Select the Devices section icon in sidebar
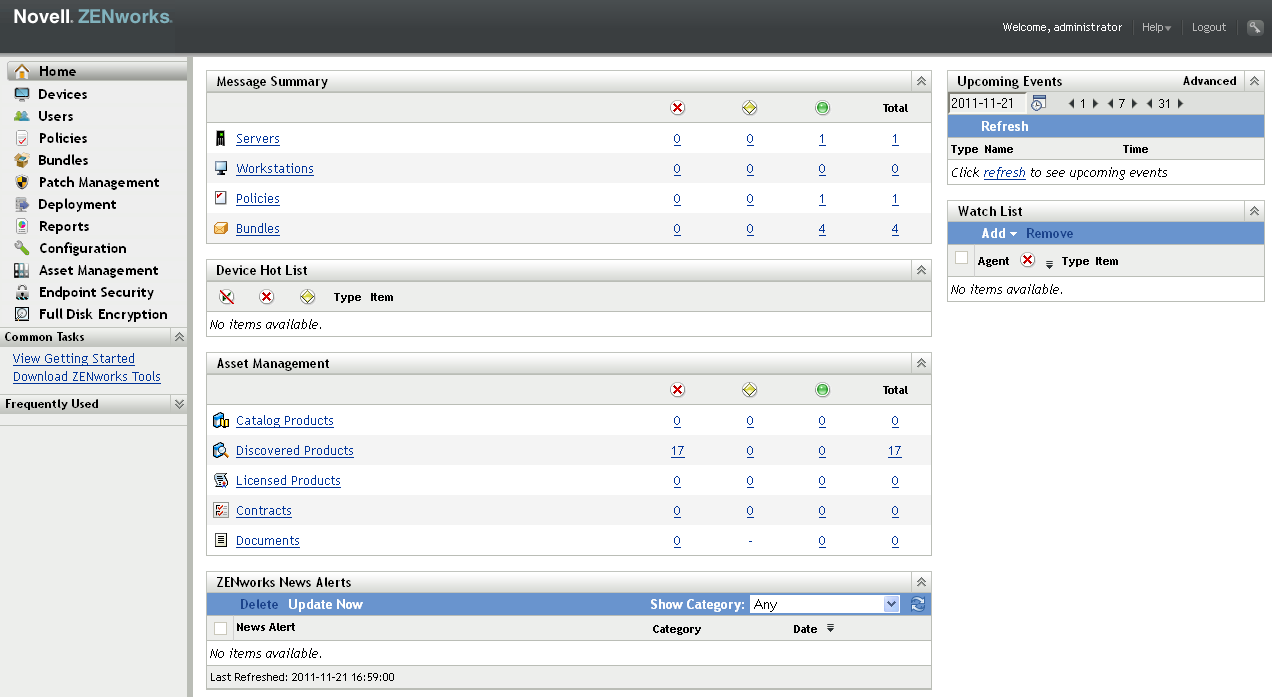The height and width of the screenshot is (697, 1272). pos(22,93)
